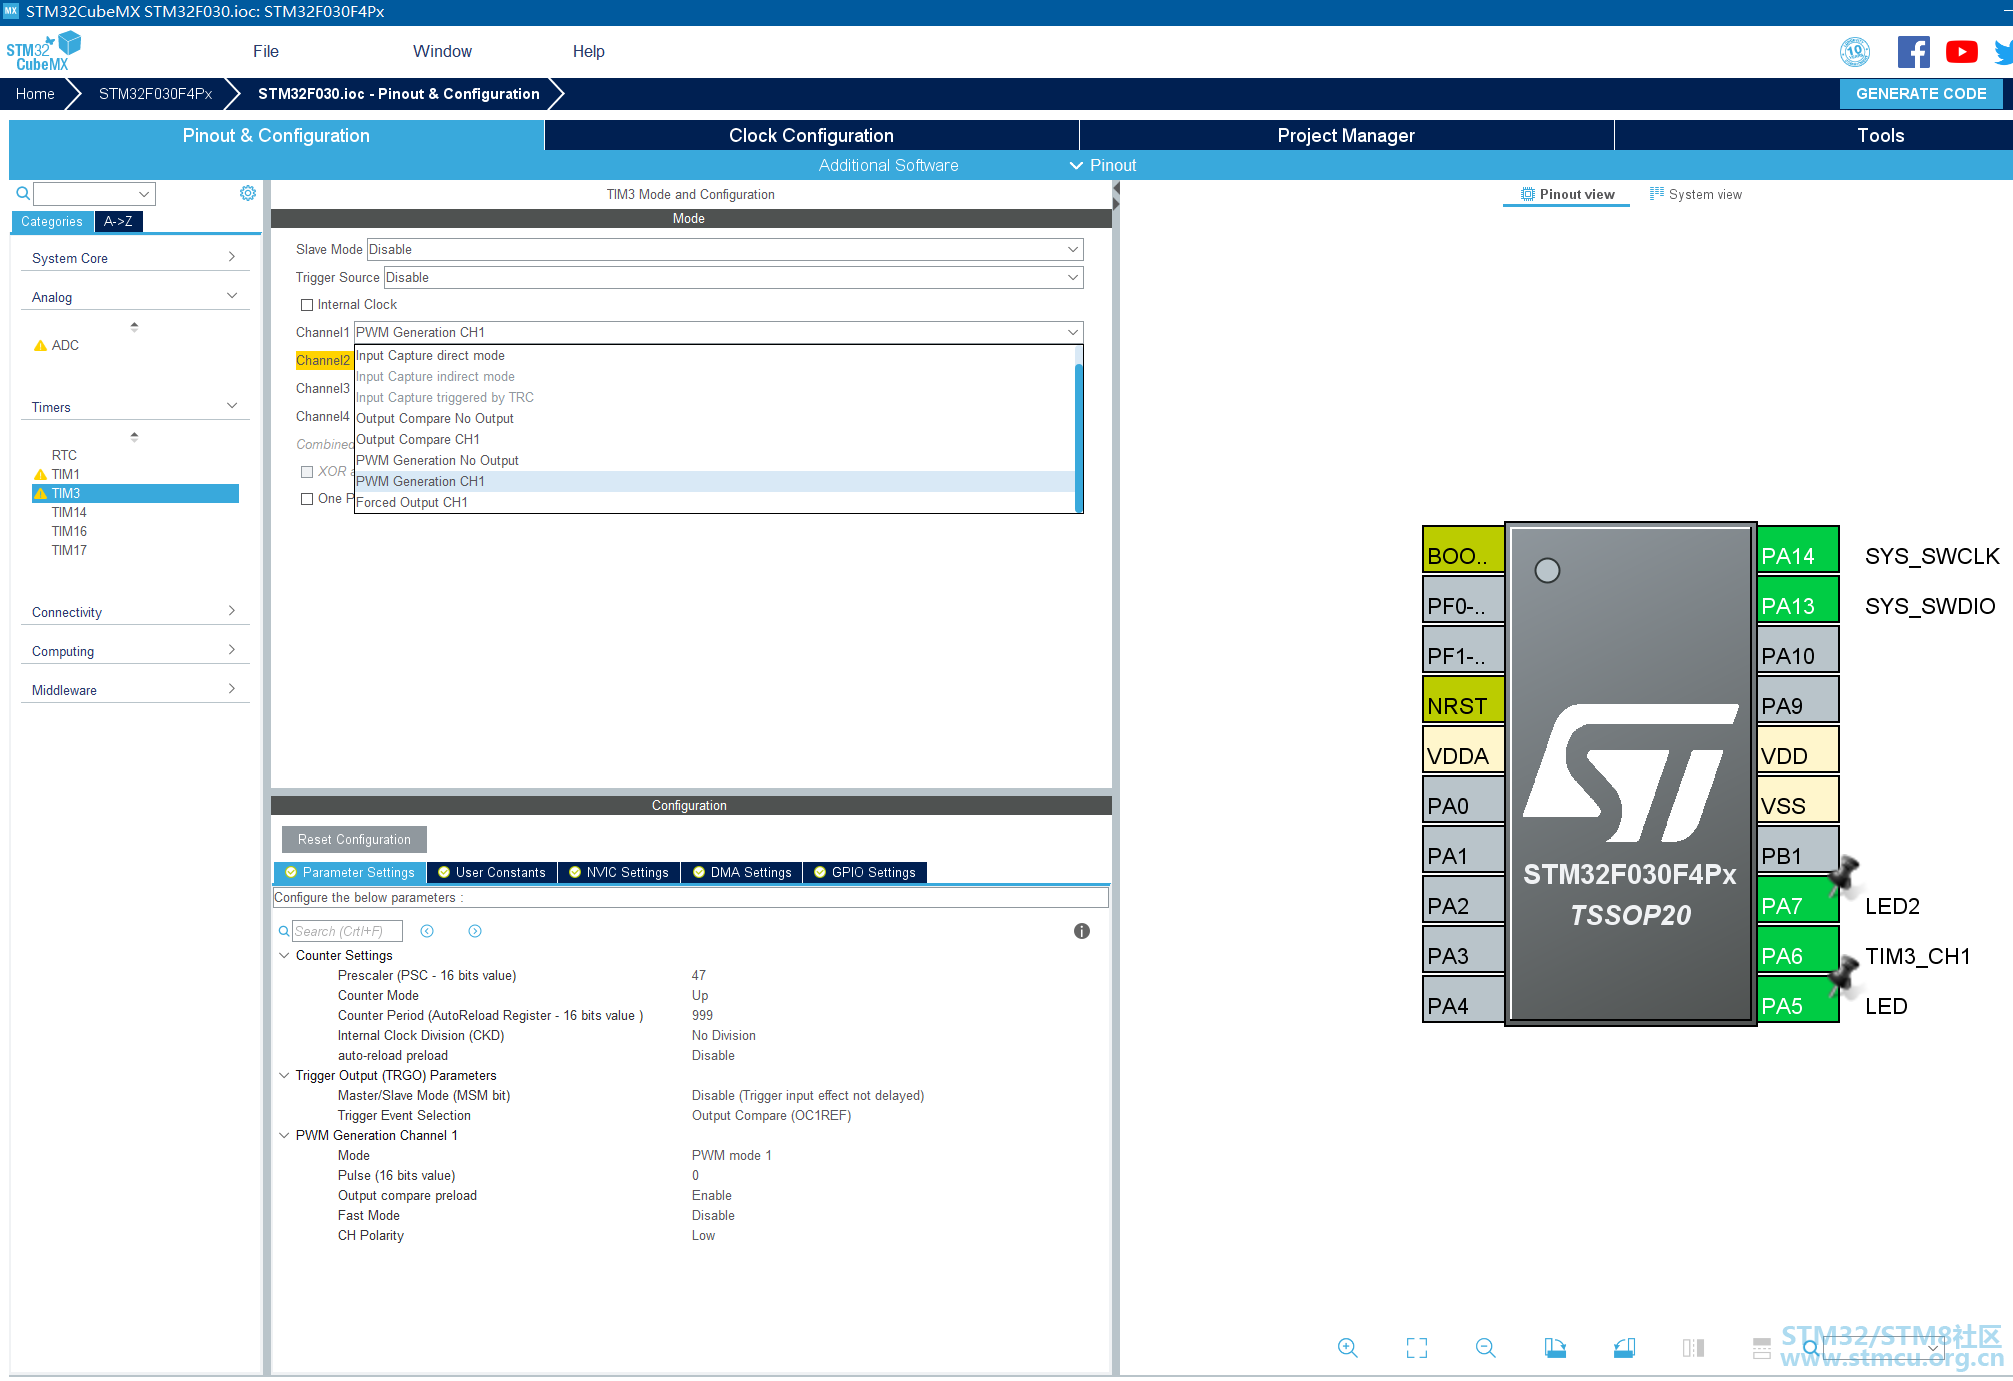Click the parameter search field
The height and width of the screenshot is (1381, 2013).
click(x=347, y=931)
